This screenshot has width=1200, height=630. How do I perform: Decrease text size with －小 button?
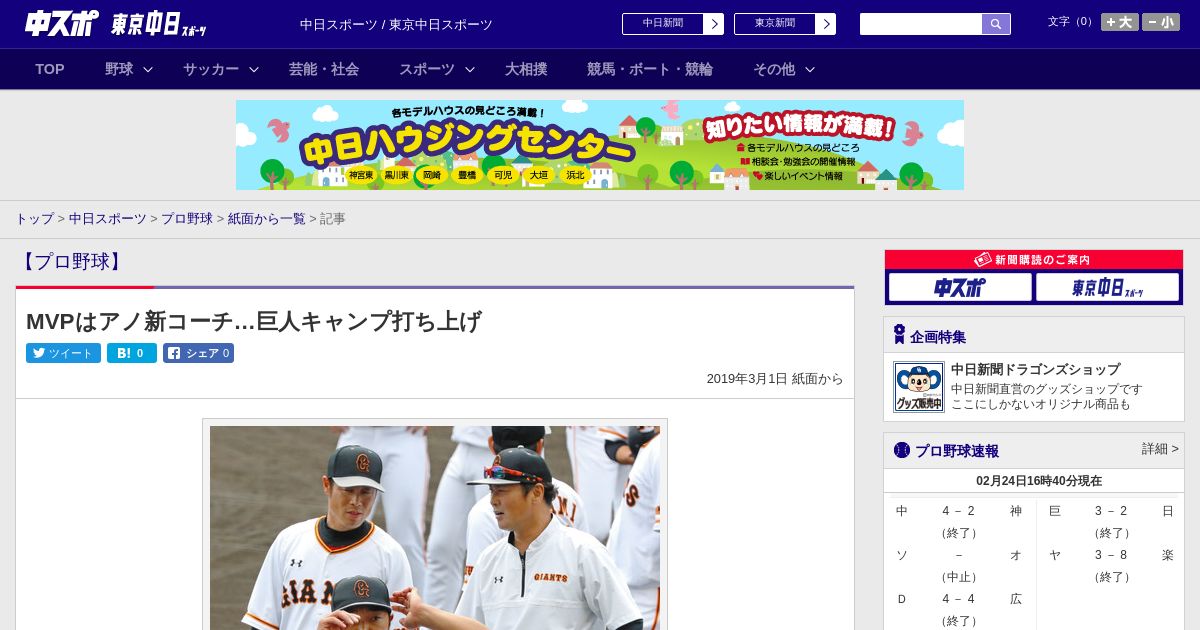[1161, 22]
